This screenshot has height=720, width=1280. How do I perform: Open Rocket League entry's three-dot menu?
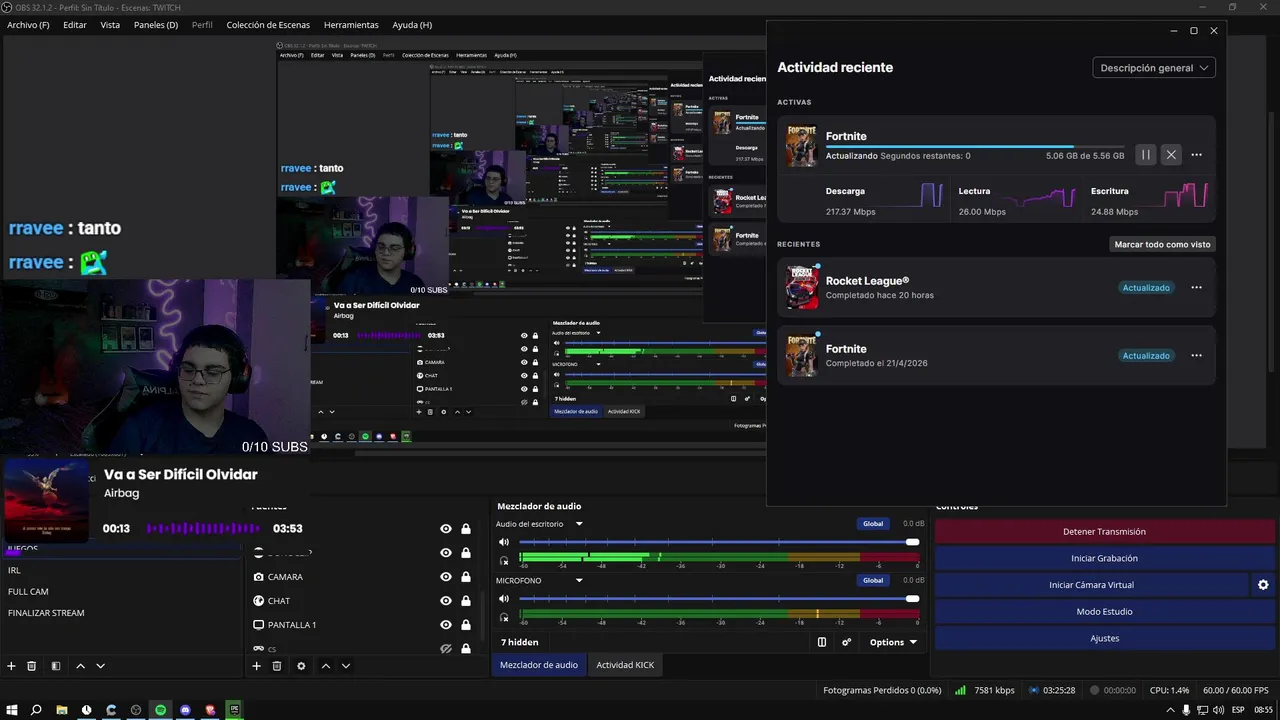1196,288
